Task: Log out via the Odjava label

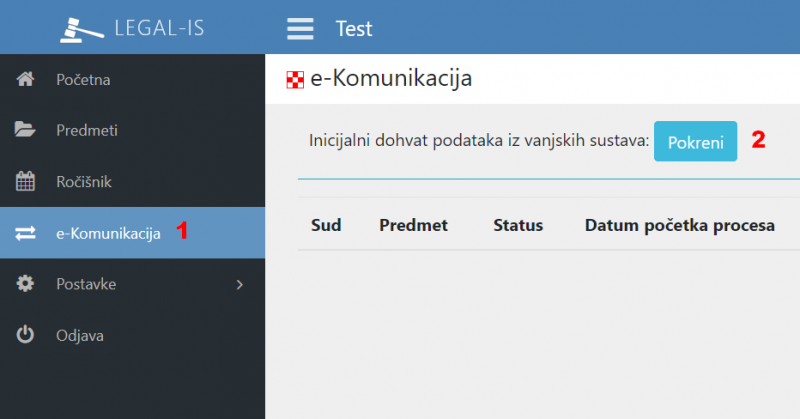Action: 79,336
